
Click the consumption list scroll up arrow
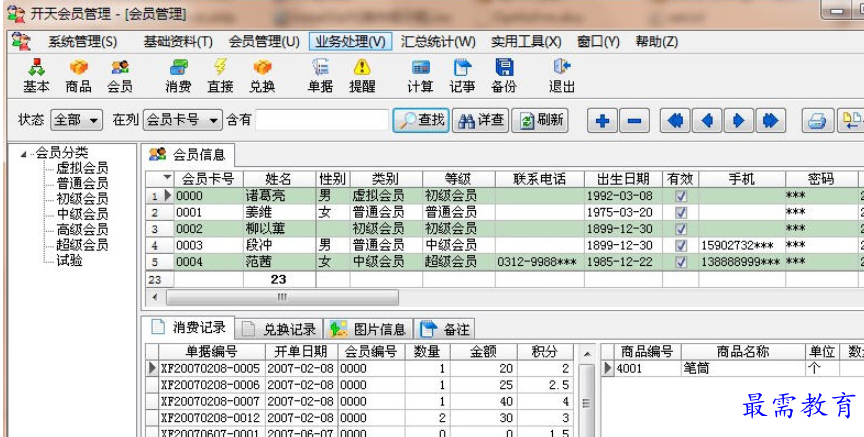coord(587,353)
